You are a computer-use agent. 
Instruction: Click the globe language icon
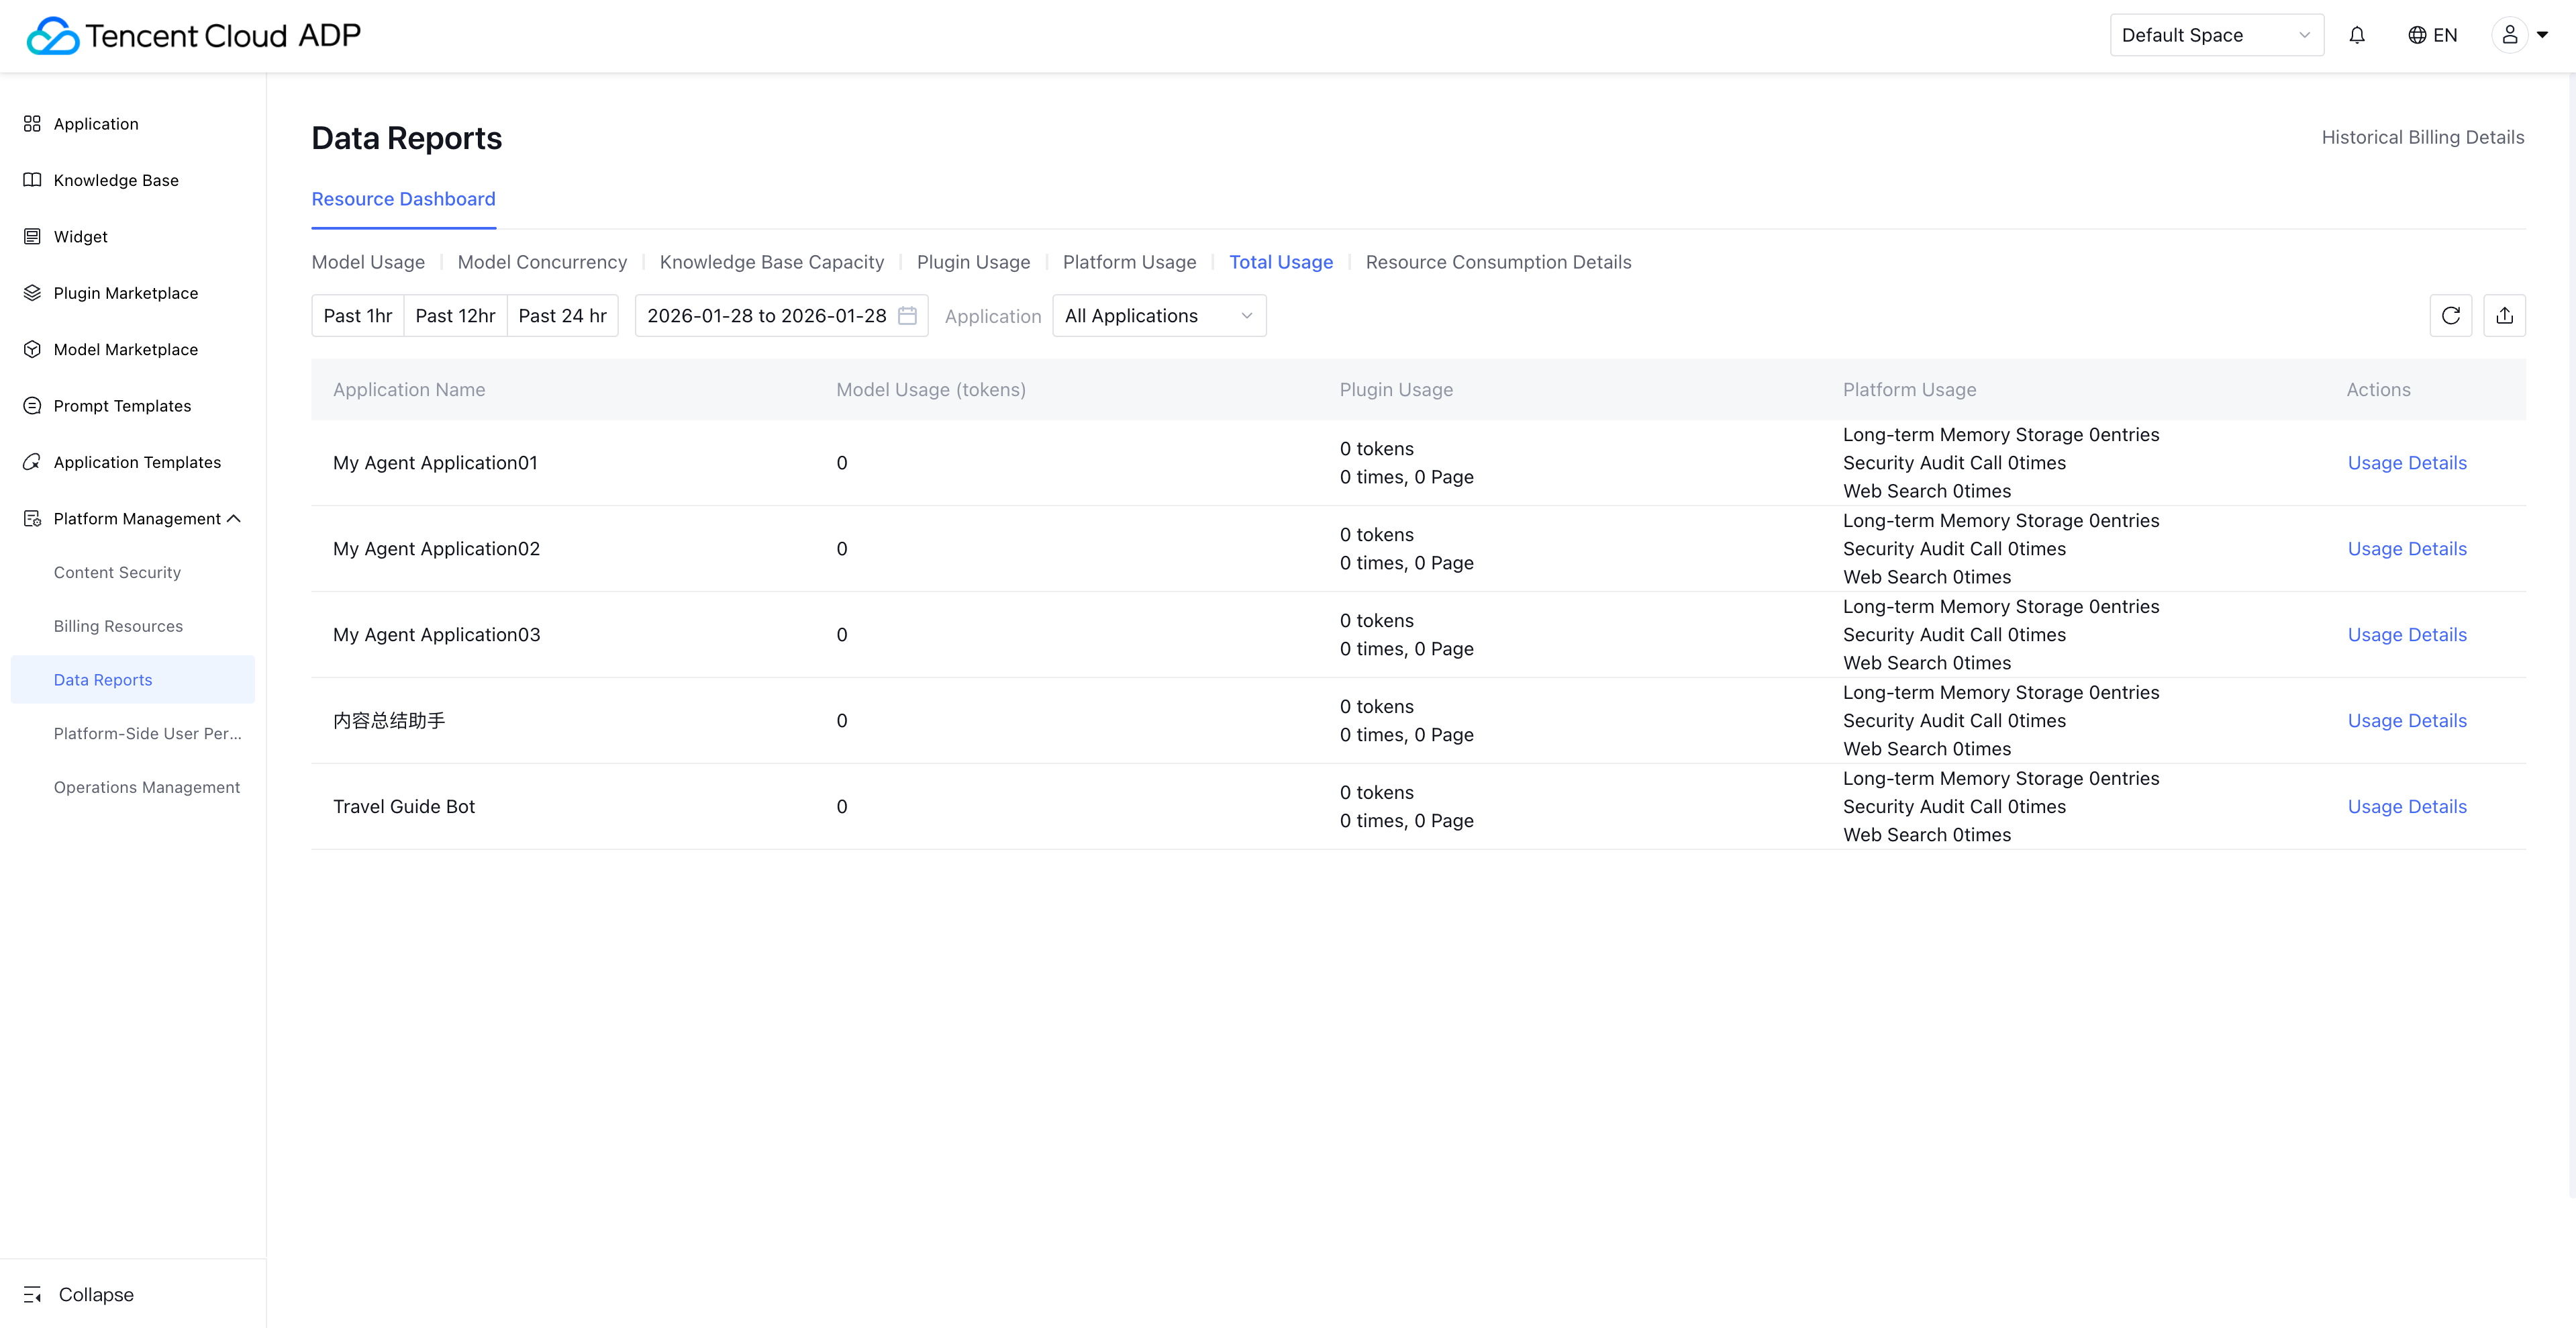pyautogui.click(x=2417, y=35)
